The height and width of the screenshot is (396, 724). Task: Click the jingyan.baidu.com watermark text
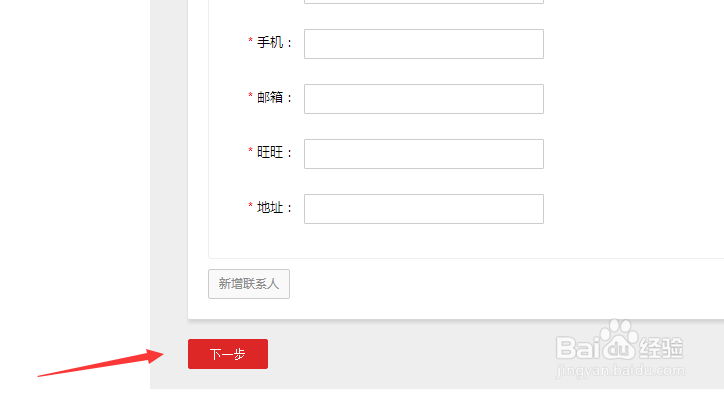pos(620,371)
